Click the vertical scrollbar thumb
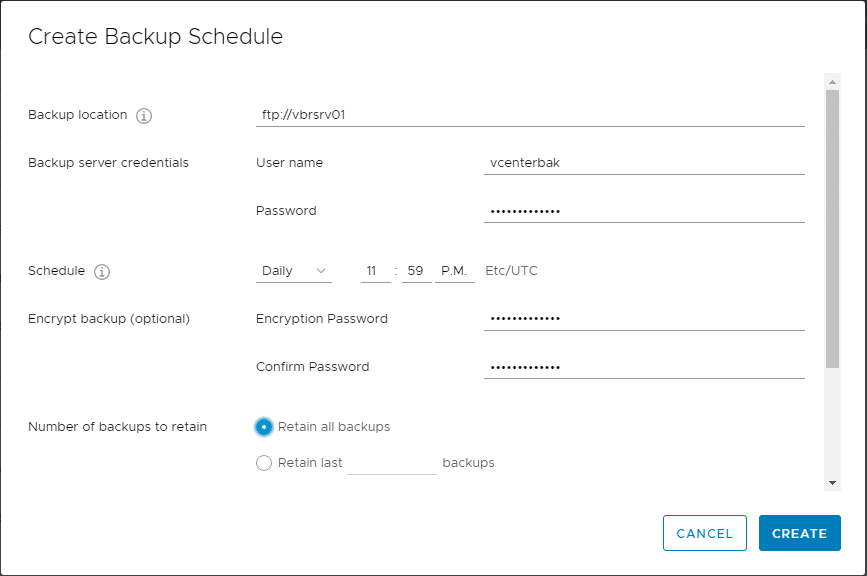 [x=832, y=228]
